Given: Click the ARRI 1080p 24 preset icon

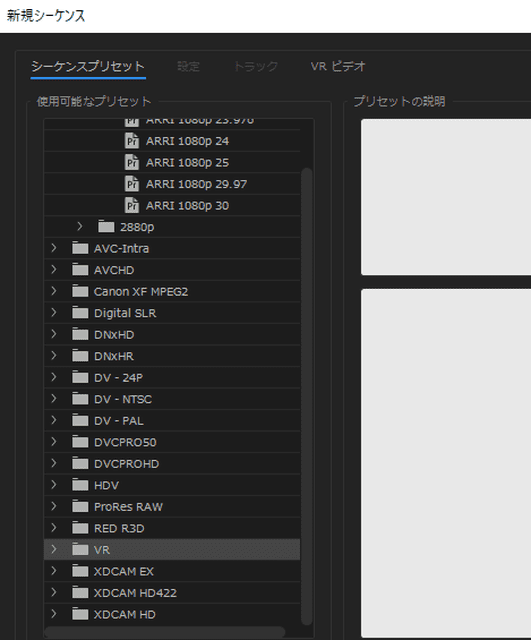Looking at the screenshot, I should point(132,141).
